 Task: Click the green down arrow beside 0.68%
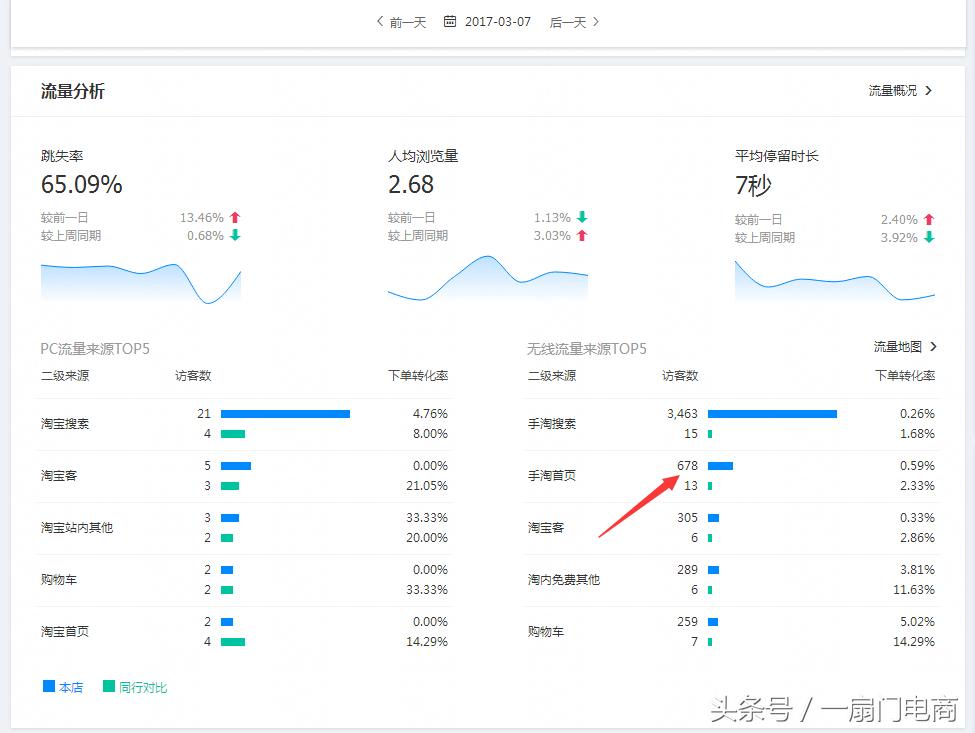point(237,236)
